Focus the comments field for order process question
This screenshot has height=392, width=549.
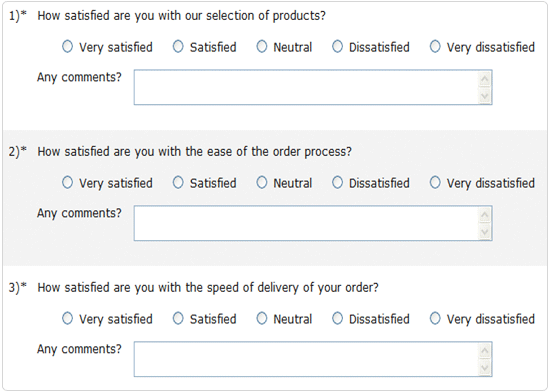click(x=313, y=223)
